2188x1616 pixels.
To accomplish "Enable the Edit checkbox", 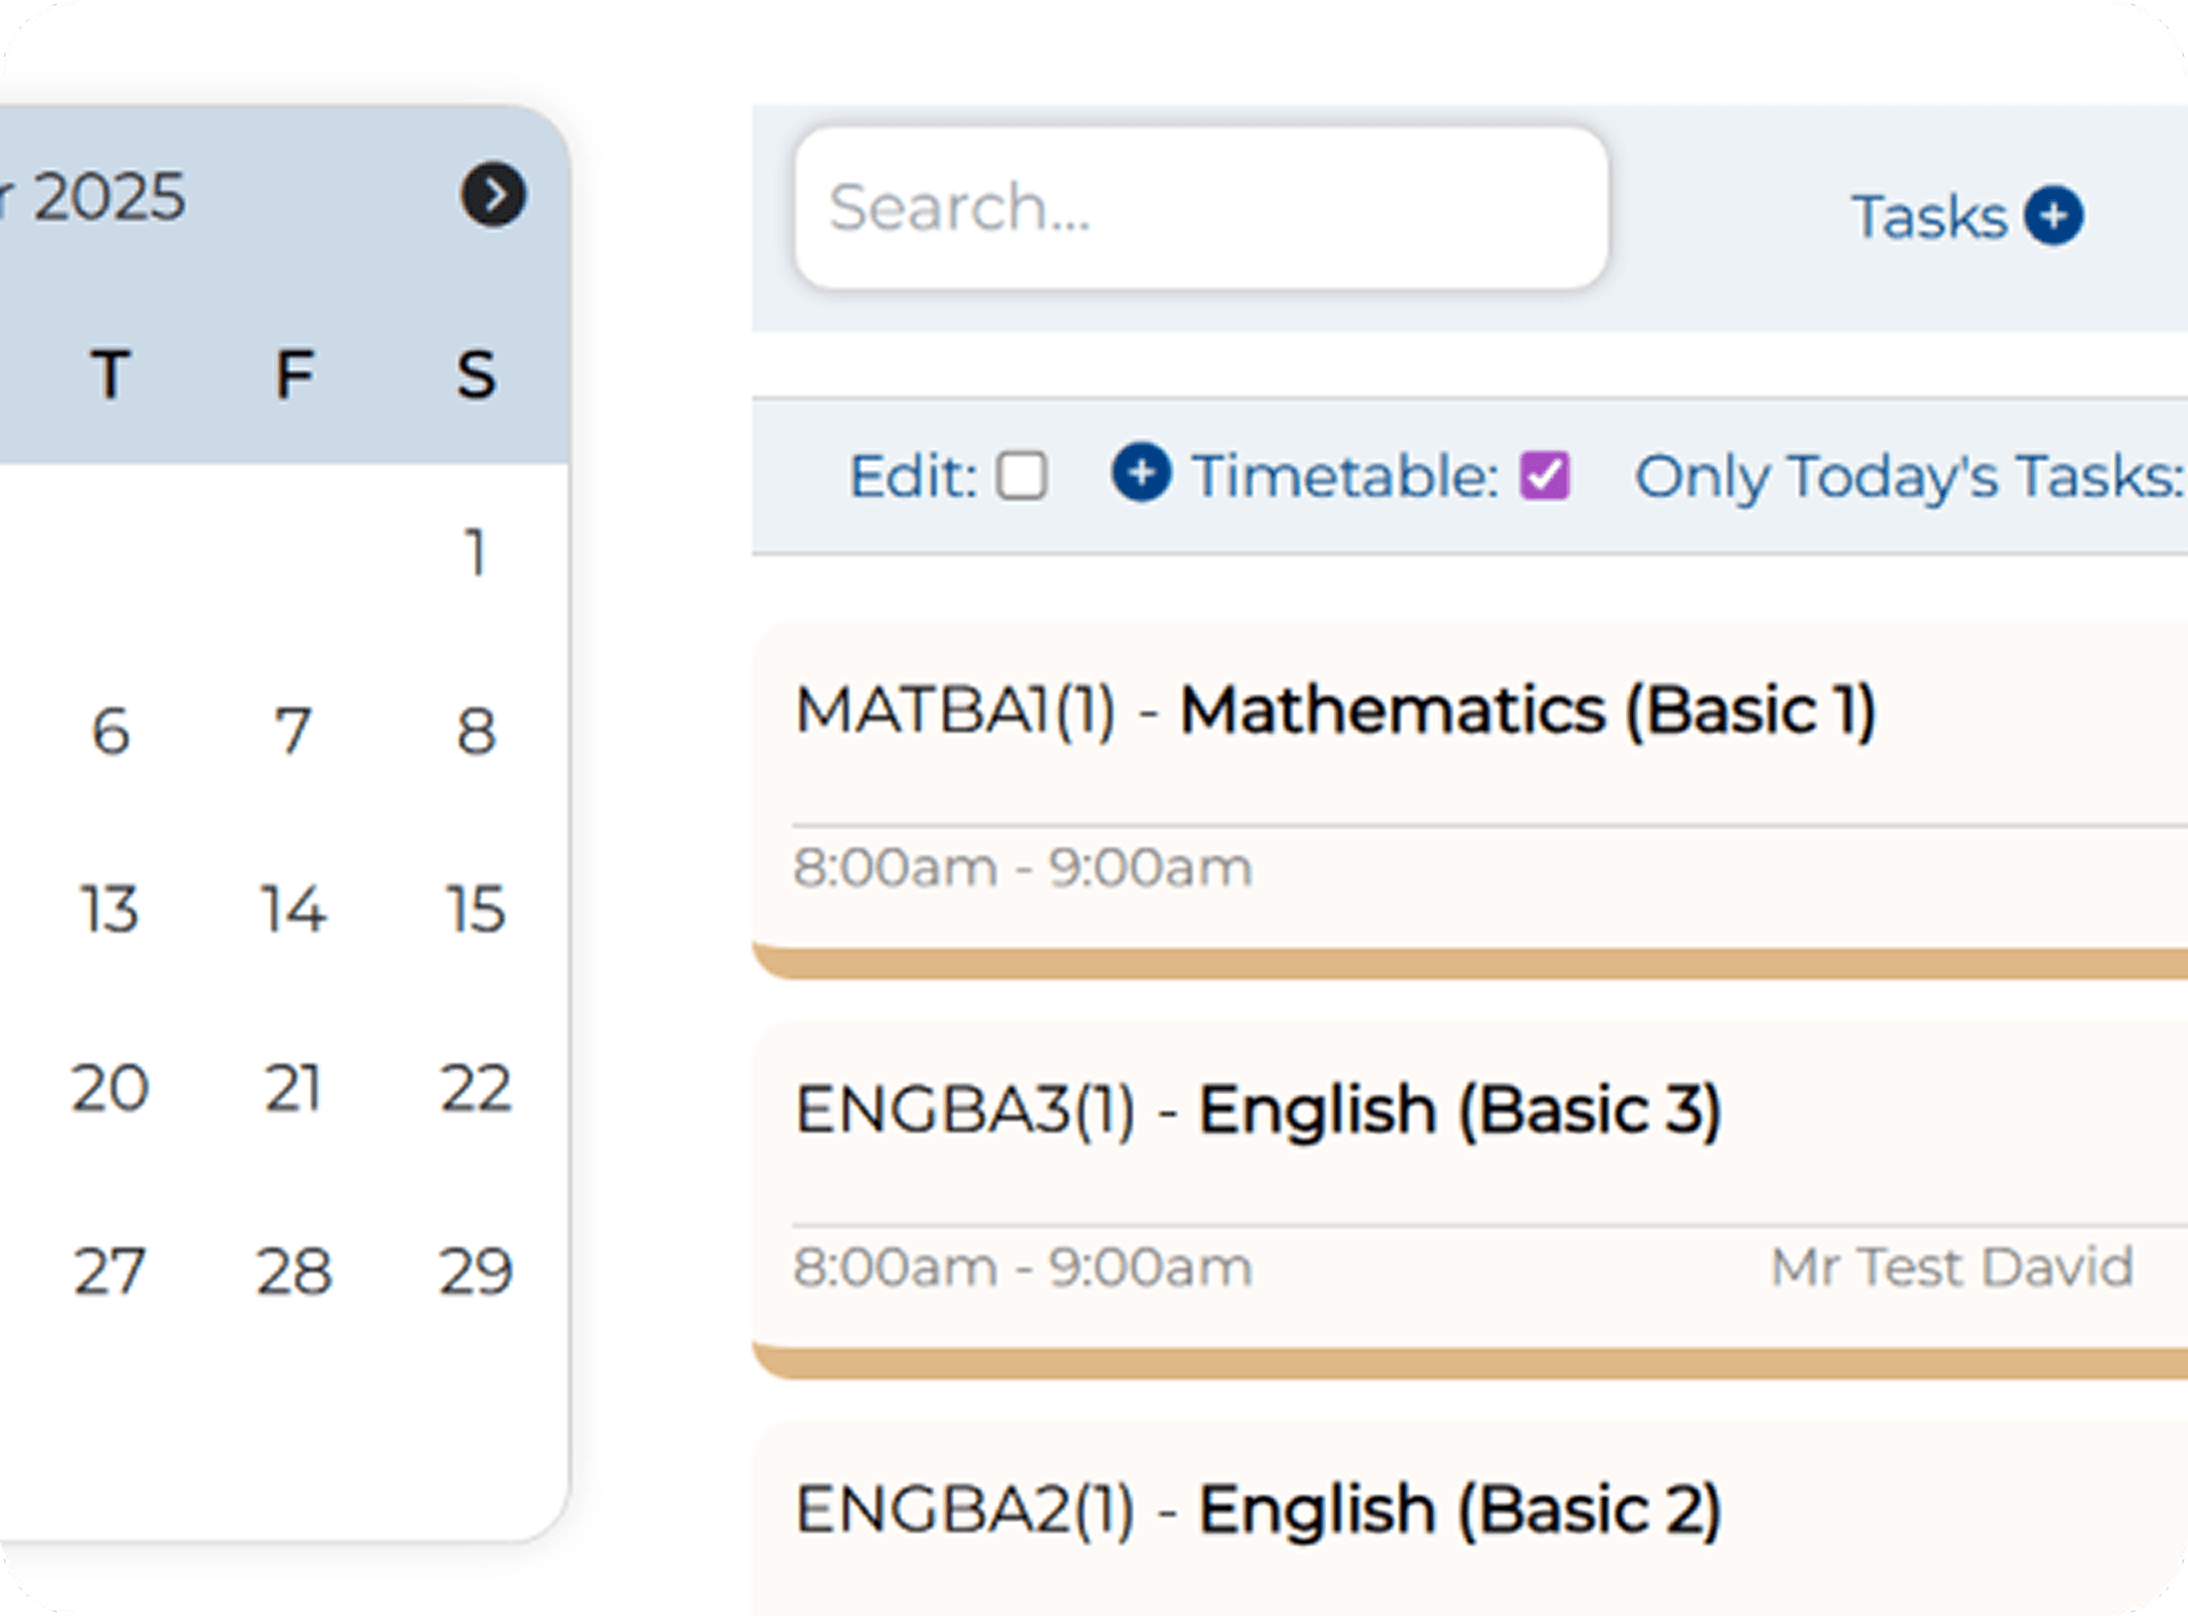I will 1022,476.
